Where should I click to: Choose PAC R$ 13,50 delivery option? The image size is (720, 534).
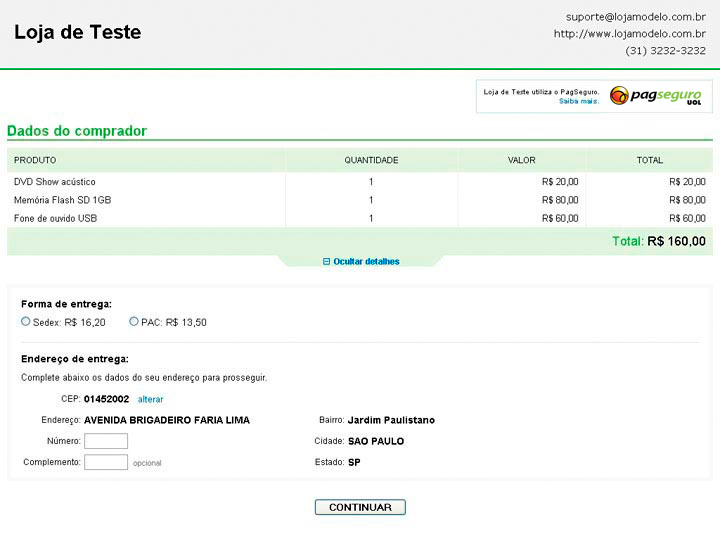pyautogui.click(x=134, y=322)
